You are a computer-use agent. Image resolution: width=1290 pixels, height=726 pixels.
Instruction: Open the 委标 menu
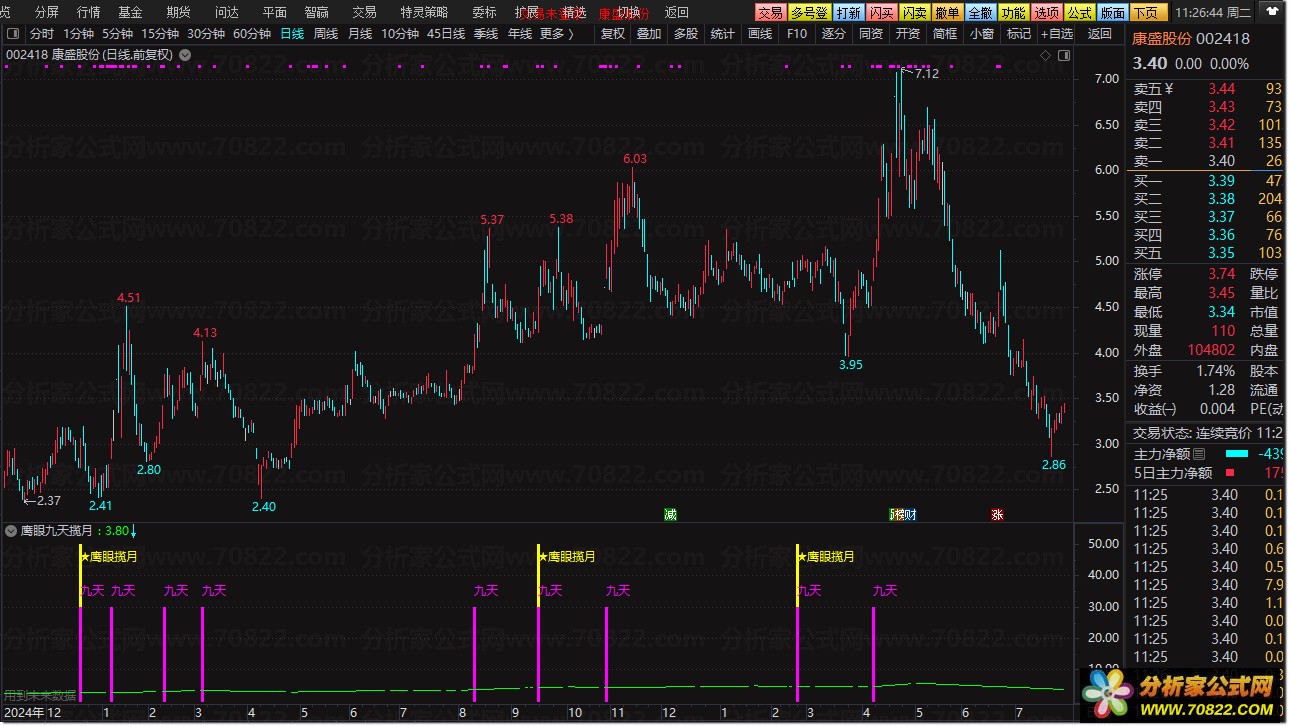click(x=484, y=13)
